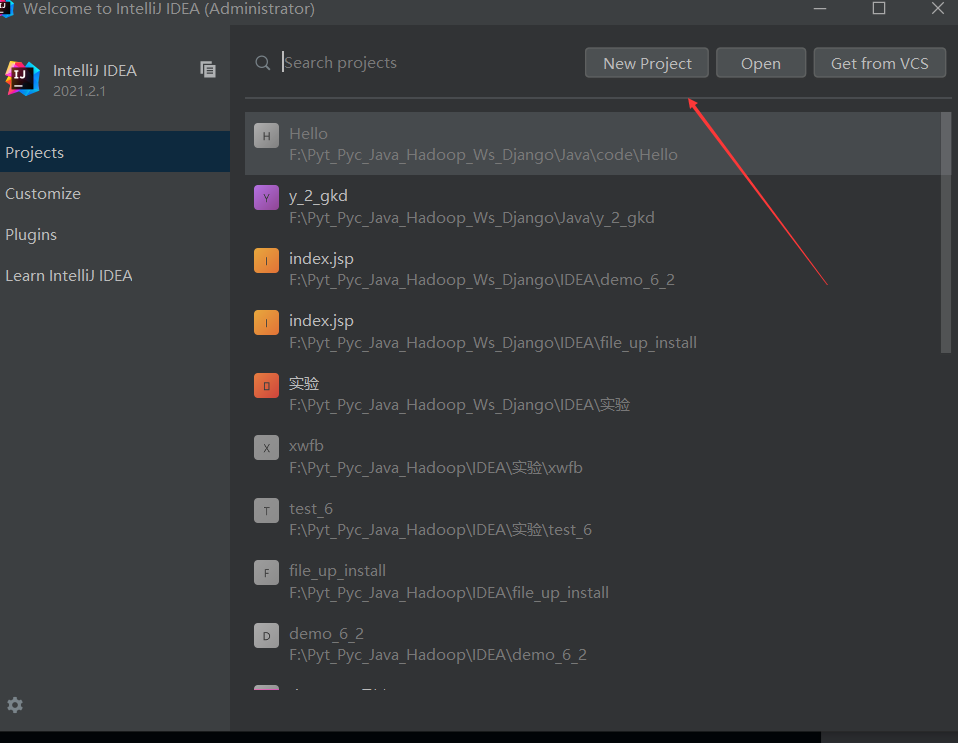Click the 2021.2.1 version text
This screenshot has height=743, width=958.
[x=79, y=91]
